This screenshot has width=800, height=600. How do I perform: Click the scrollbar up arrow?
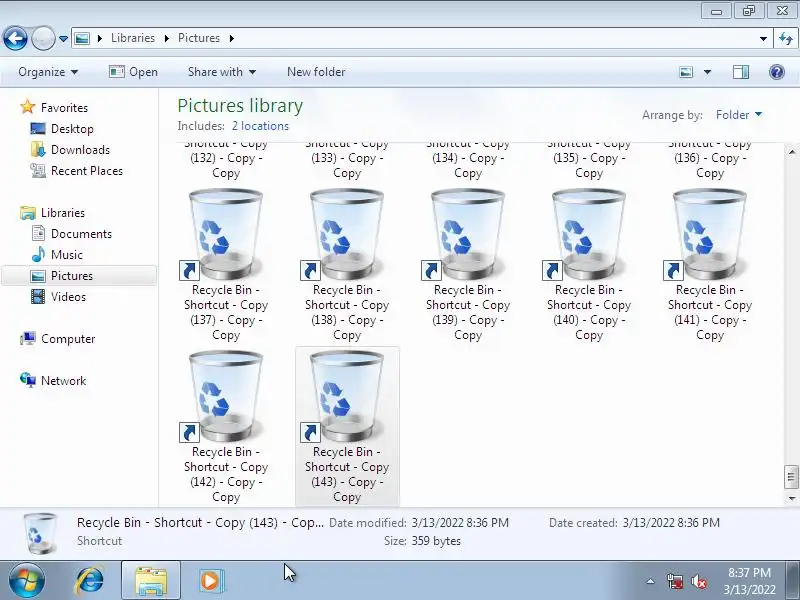791,152
